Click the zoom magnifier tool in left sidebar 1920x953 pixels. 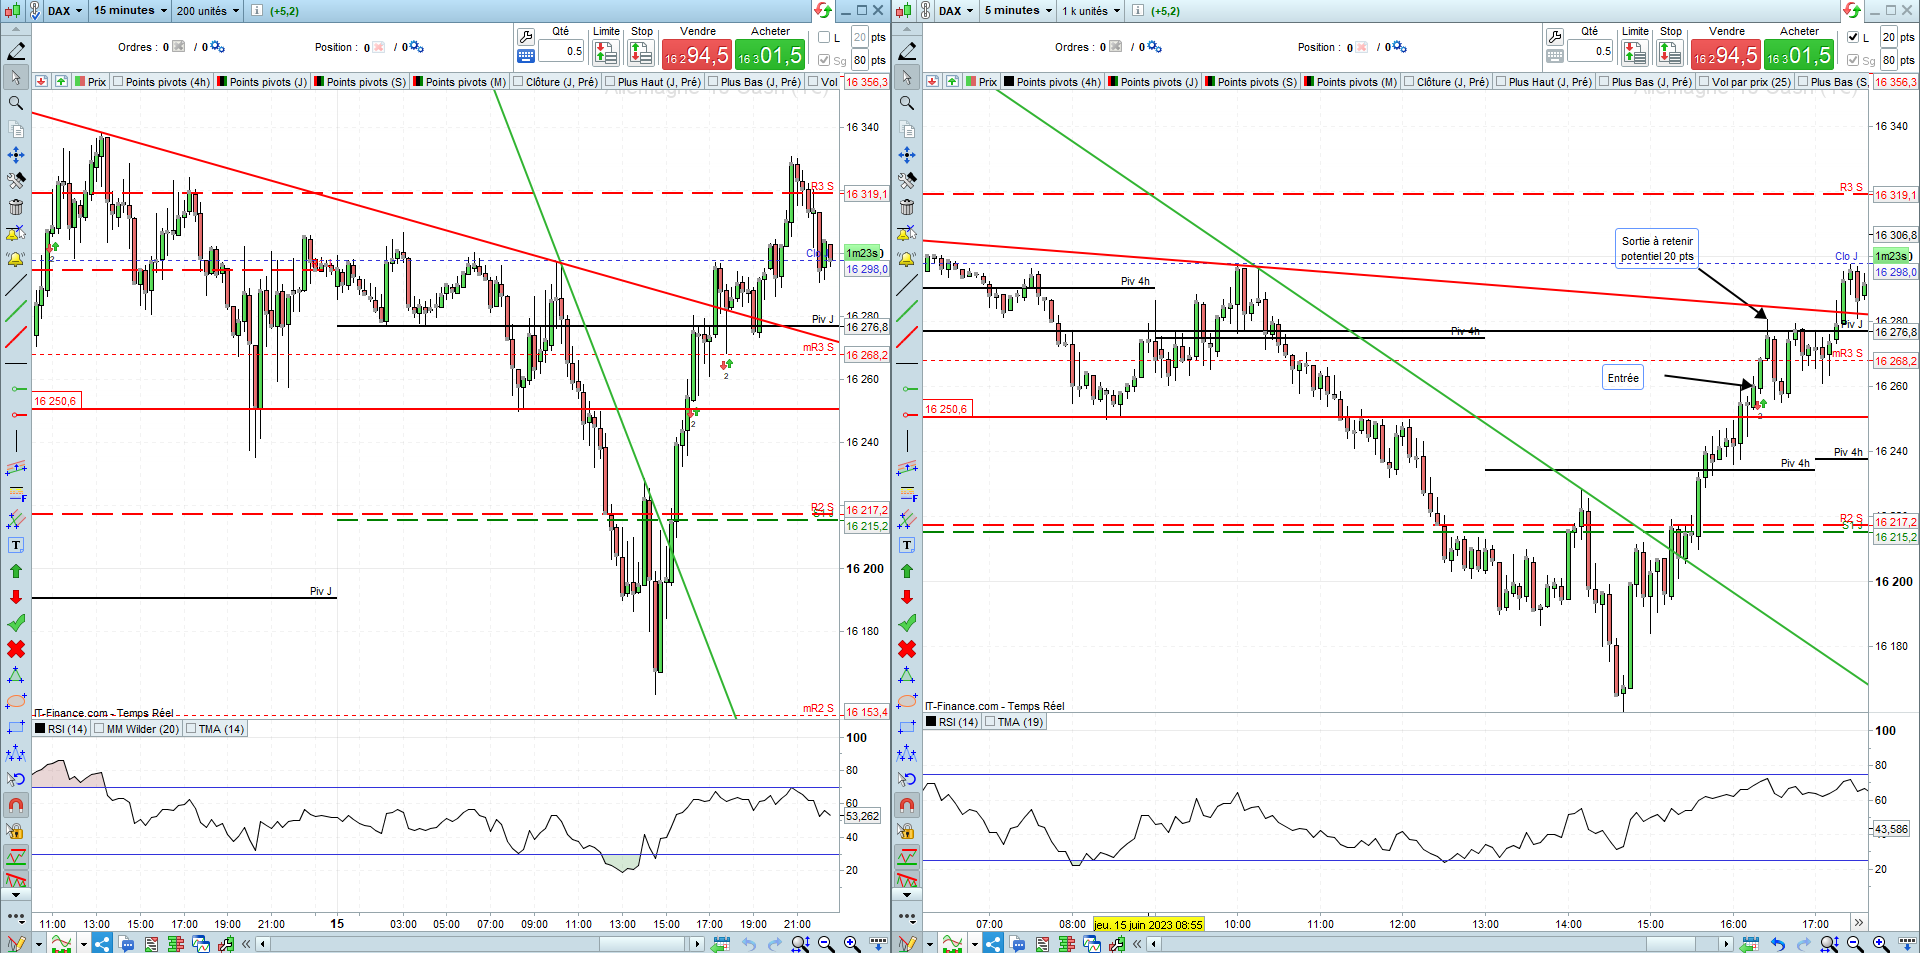click(16, 103)
